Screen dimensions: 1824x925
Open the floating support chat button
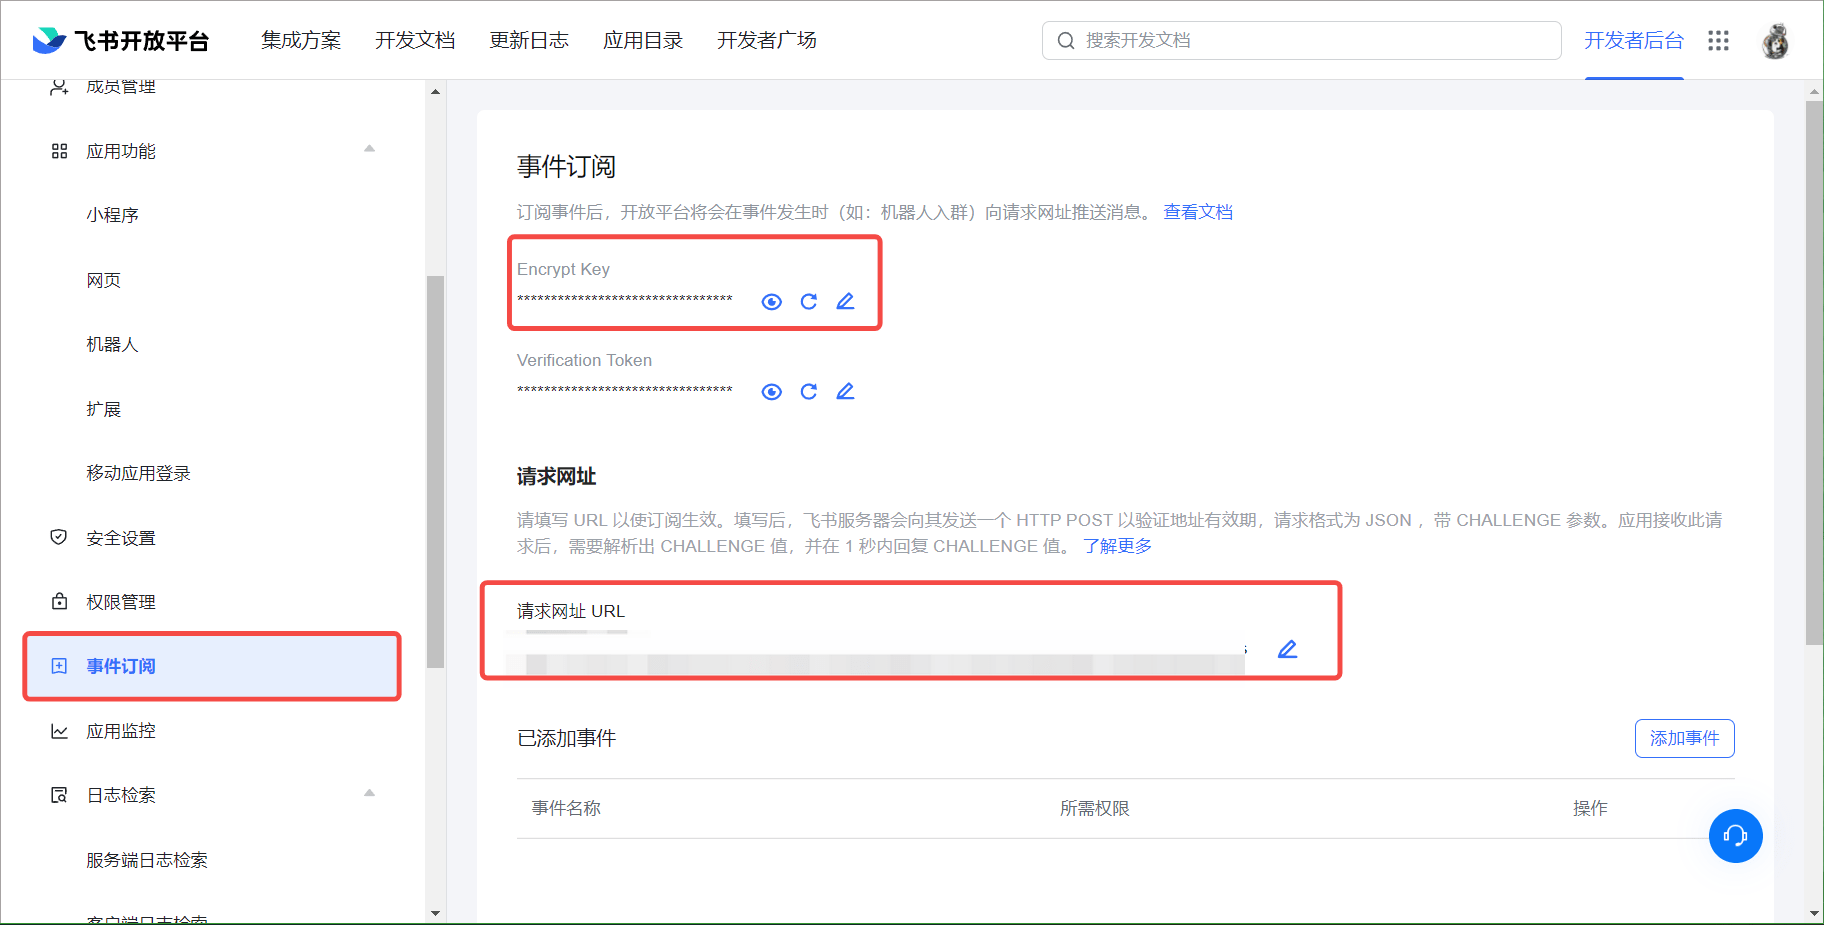point(1735,836)
